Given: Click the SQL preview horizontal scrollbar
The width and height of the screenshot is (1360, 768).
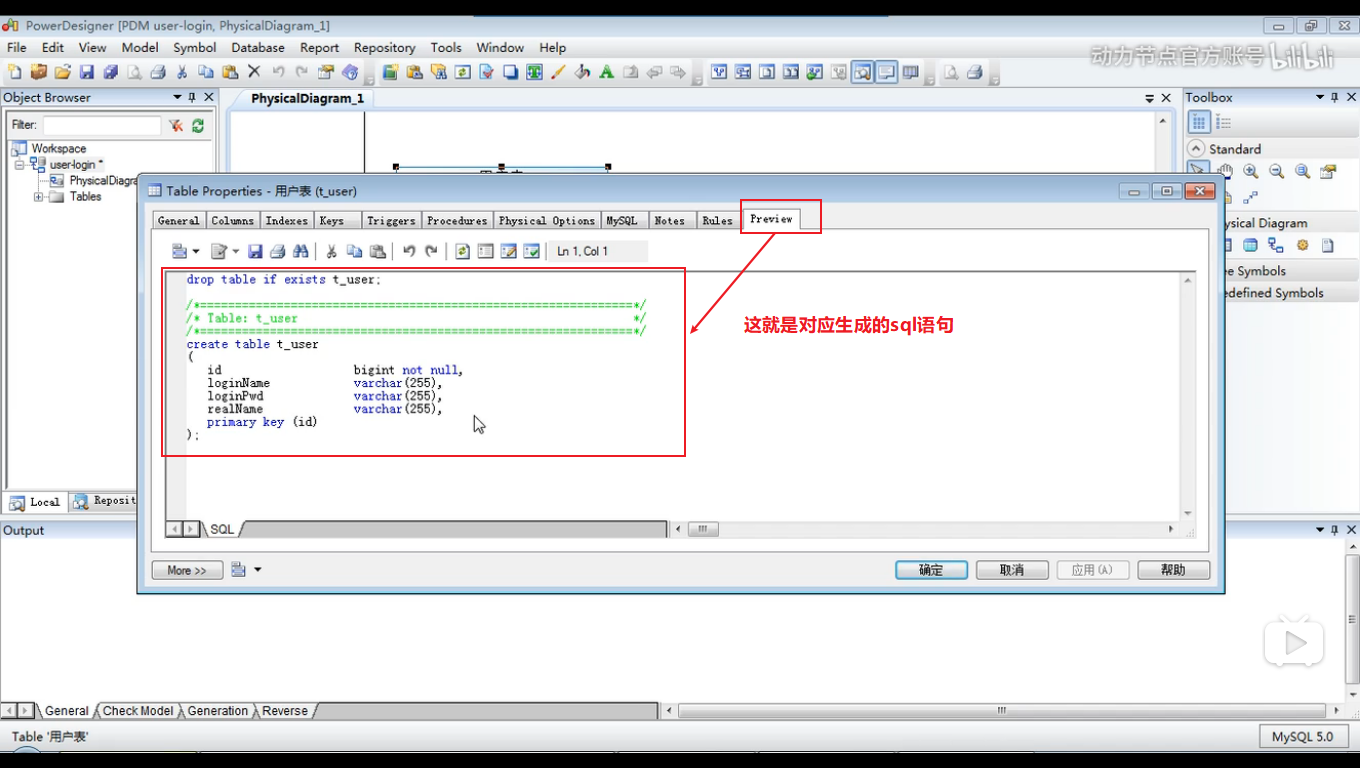Looking at the screenshot, I should coord(924,529).
